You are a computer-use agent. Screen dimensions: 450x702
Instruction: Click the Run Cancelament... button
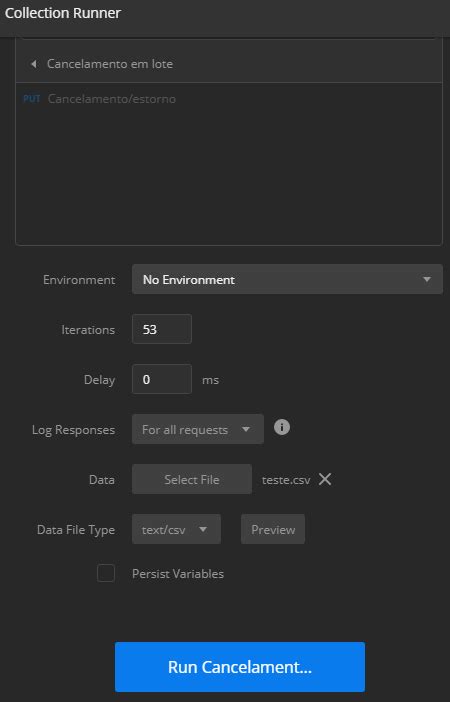[240, 667]
